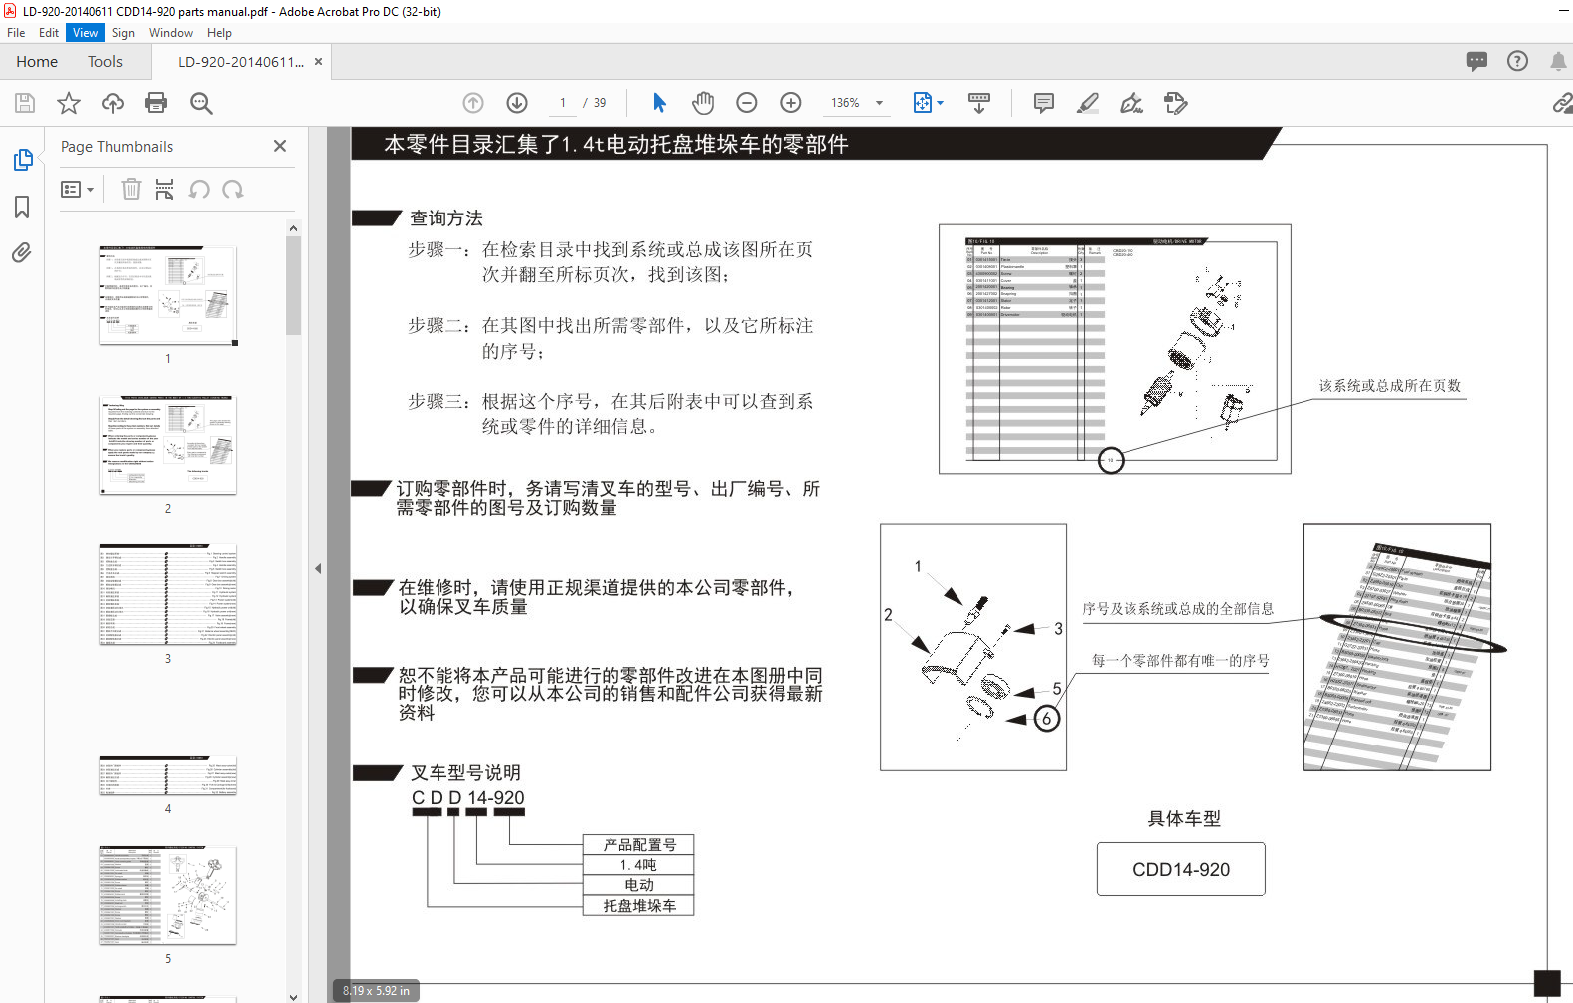
Task: Open the Bookmarks sidebar panel
Action: (x=22, y=207)
